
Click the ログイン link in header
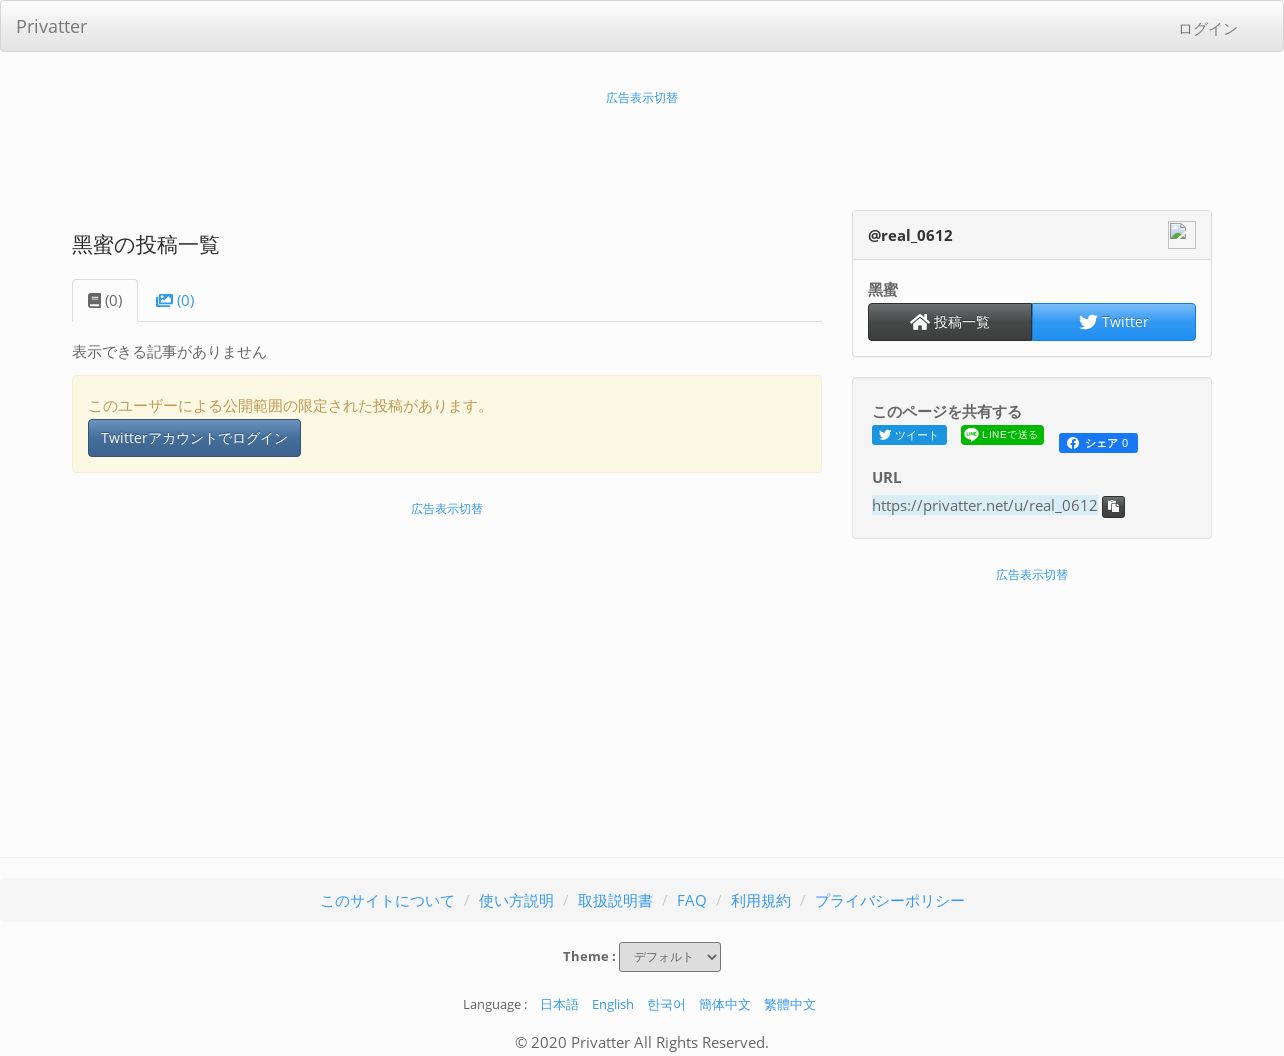click(x=1207, y=29)
